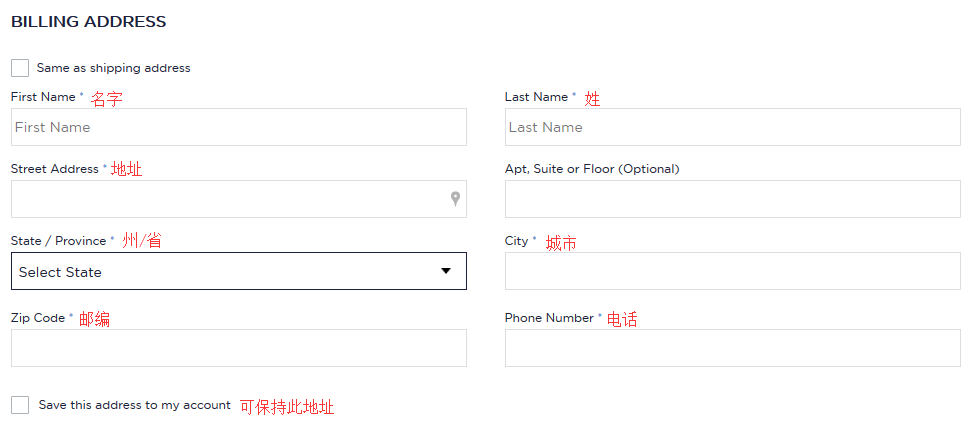The width and height of the screenshot is (972, 433).
Task: Click the BILLING ADDRESS heading
Action: (x=88, y=21)
